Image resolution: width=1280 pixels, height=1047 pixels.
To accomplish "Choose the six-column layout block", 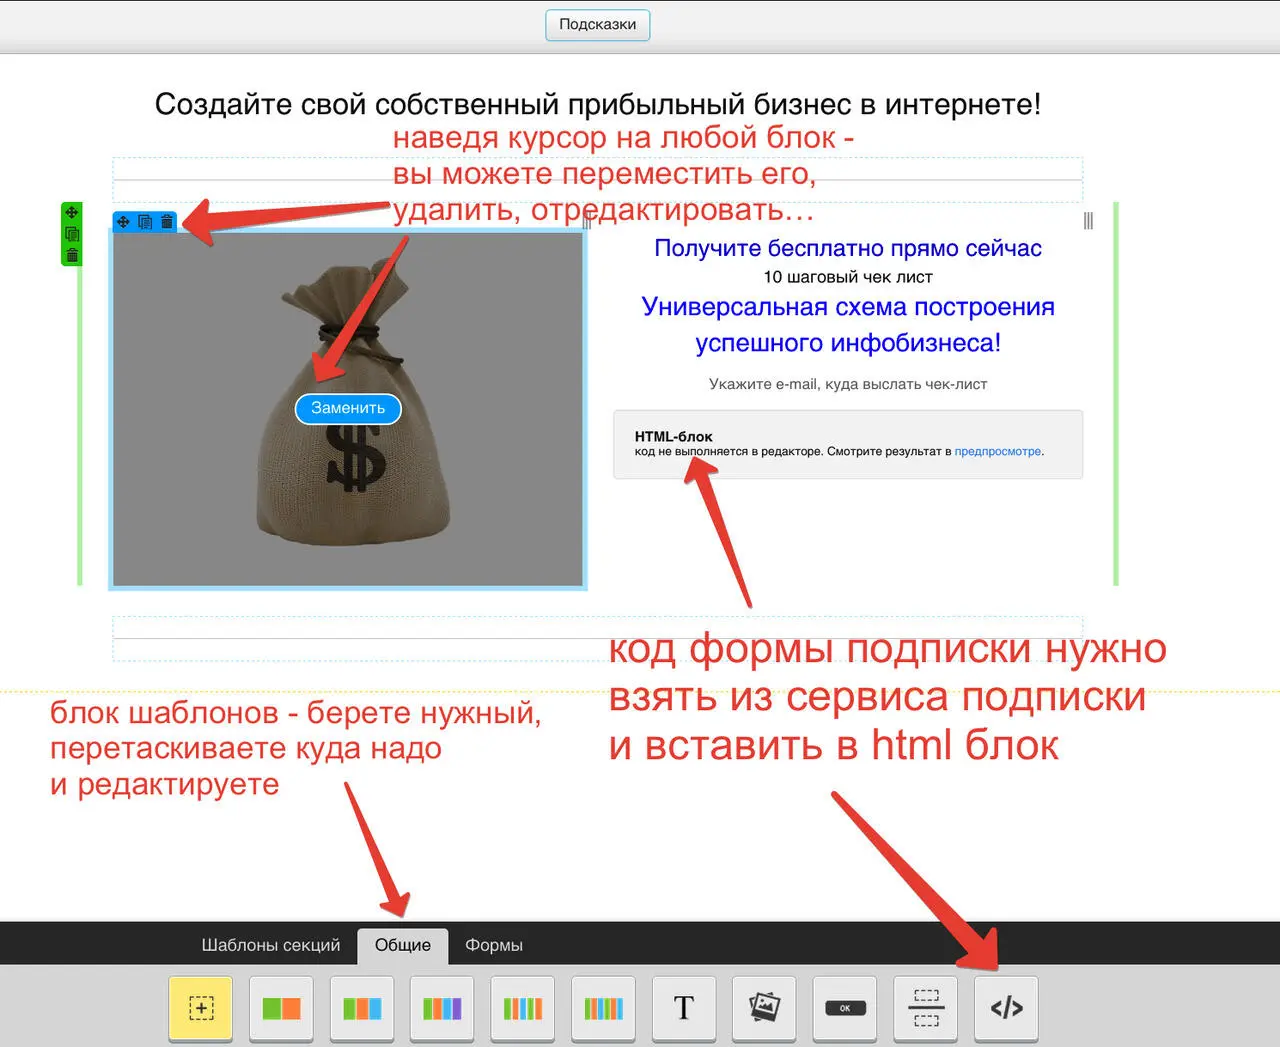I will coord(603,1008).
